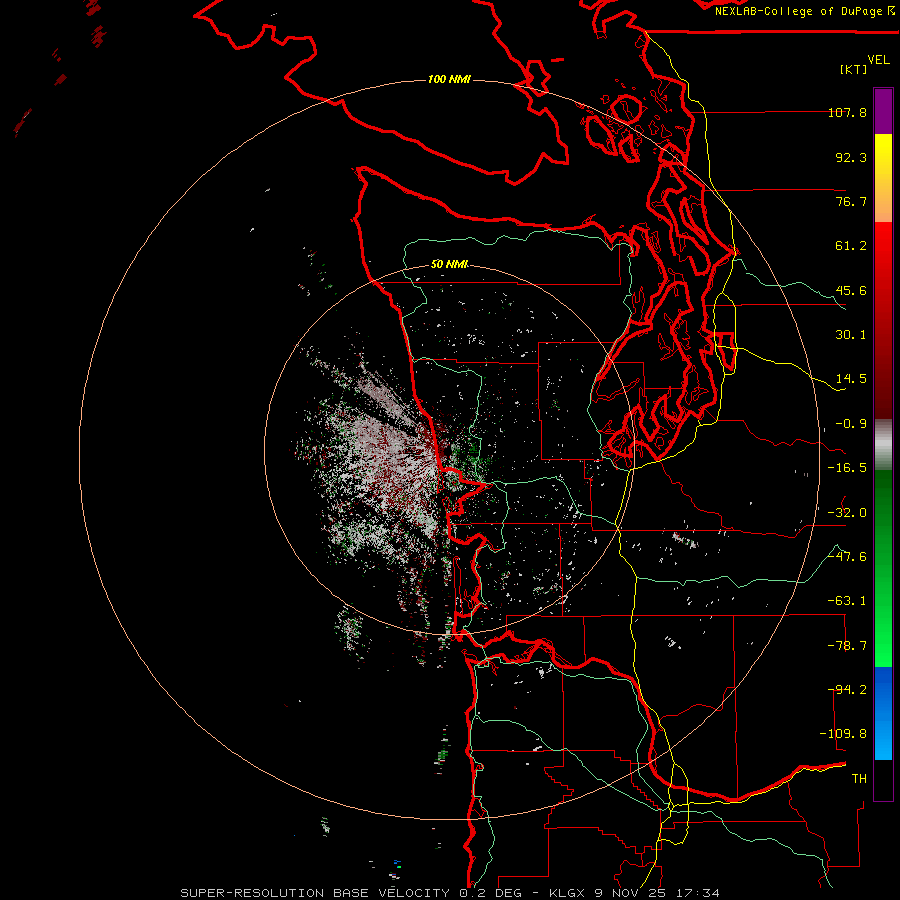900x900 pixels.
Task: Click the 30.1 velocity scale value
Action: click(851, 335)
